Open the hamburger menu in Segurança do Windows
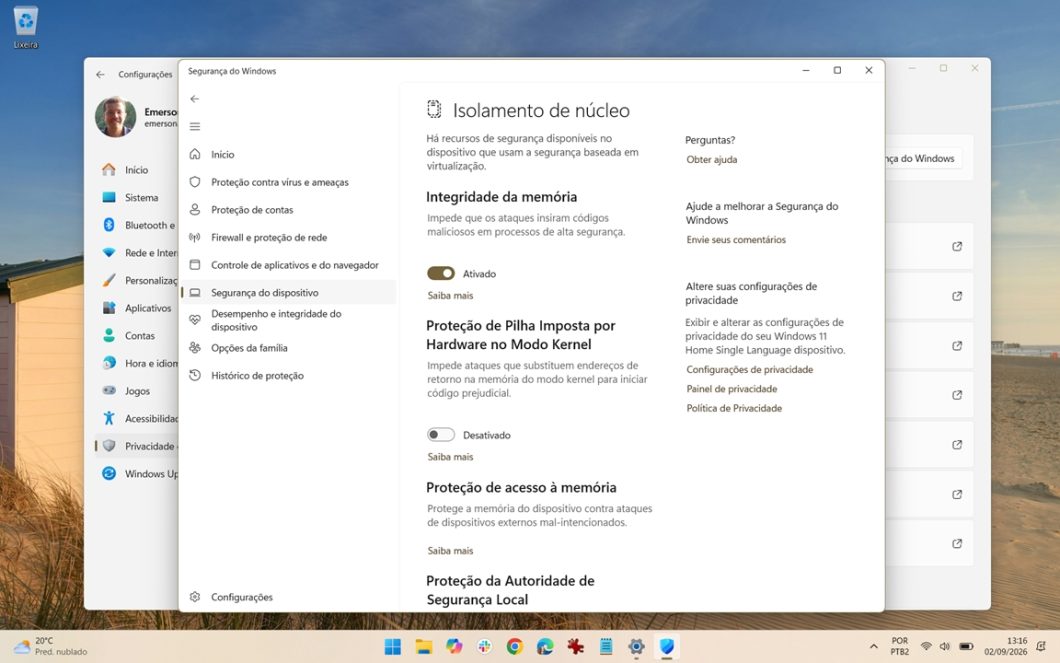The width and height of the screenshot is (1060, 663). click(x=195, y=126)
